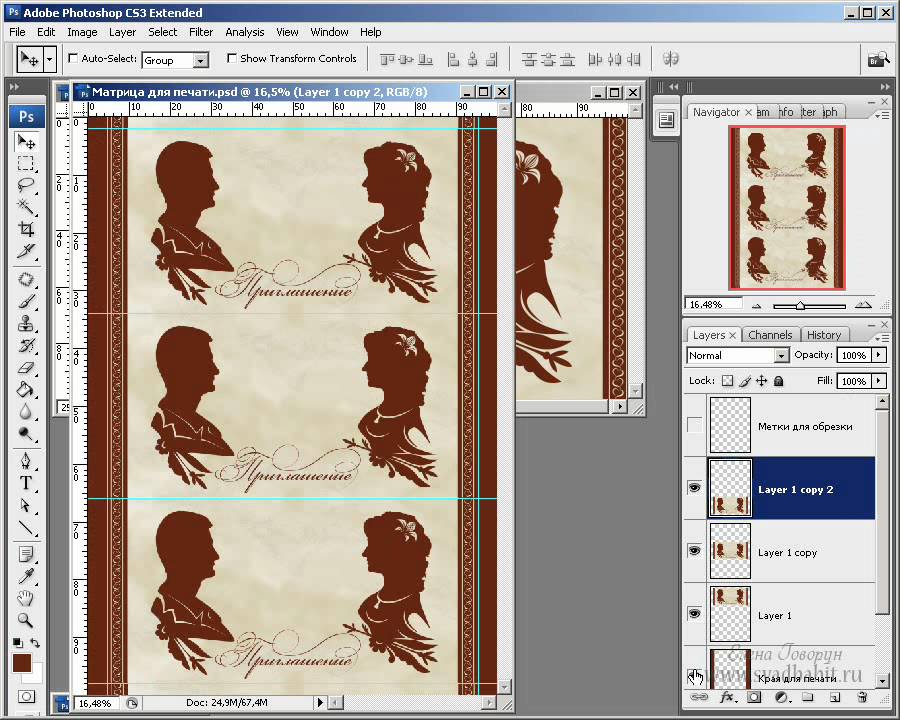Select the Healing Brush tool
Viewport: 900px width, 720px height.
26,280
